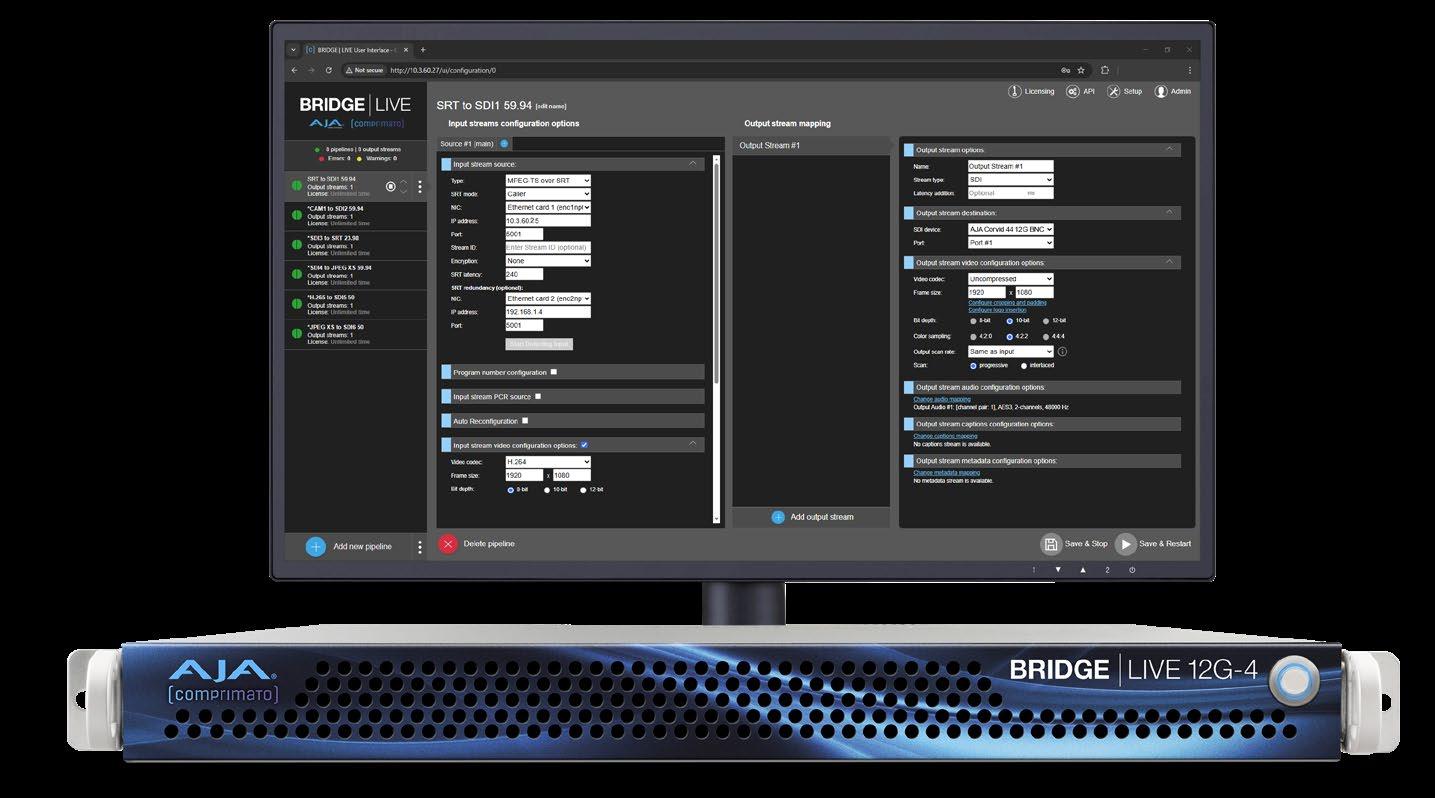Open Change metadata mapping link
The image size is (1435, 798).
point(946,473)
